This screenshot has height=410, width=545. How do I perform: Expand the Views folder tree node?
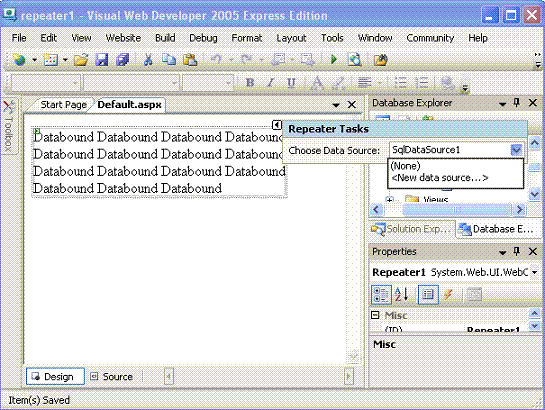(x=389, y=199)
